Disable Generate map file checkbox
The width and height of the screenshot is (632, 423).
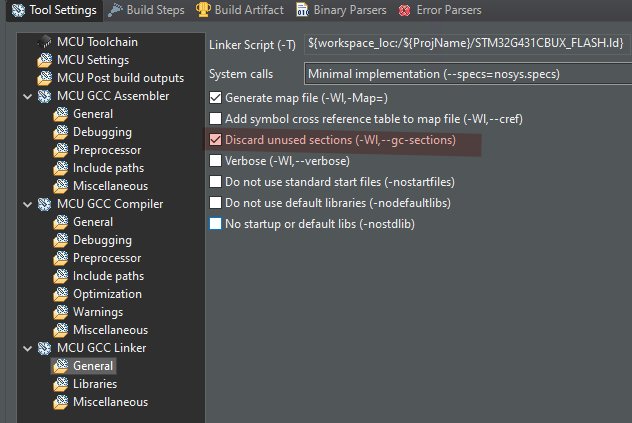click(x=216, y=98)
